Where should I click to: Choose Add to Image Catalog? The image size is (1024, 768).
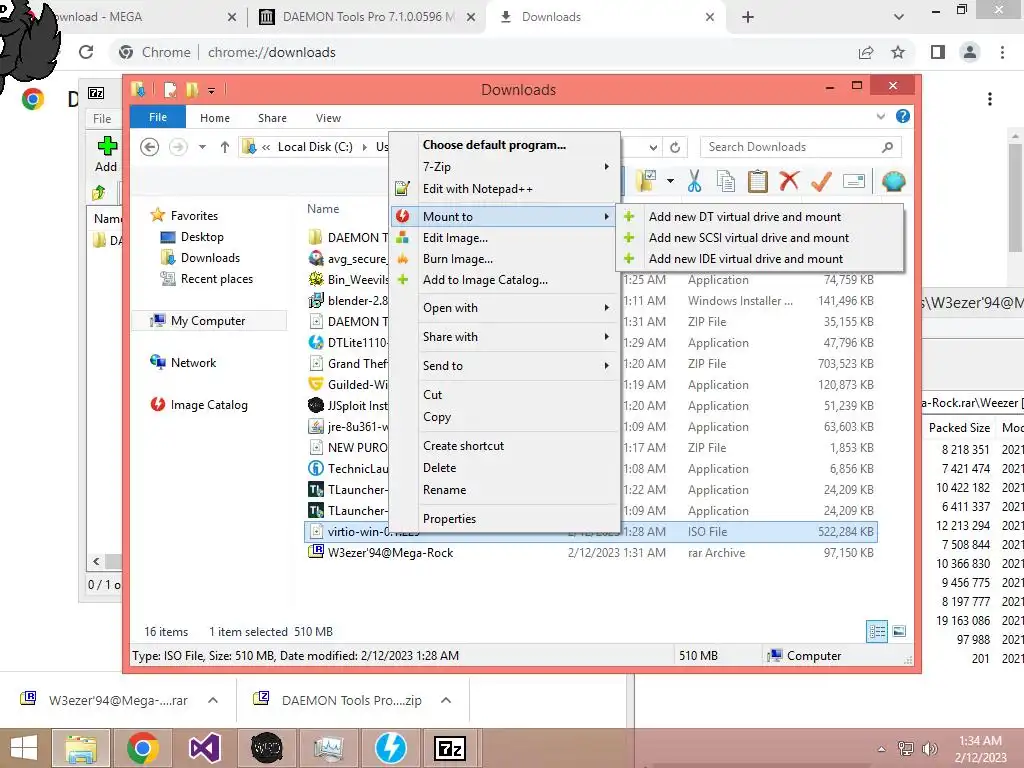[504, 280]
